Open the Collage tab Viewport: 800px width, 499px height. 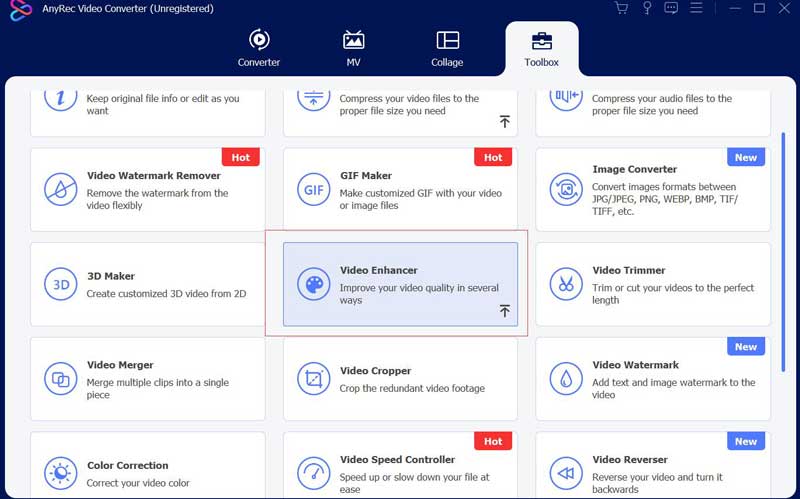pos(447,49)
